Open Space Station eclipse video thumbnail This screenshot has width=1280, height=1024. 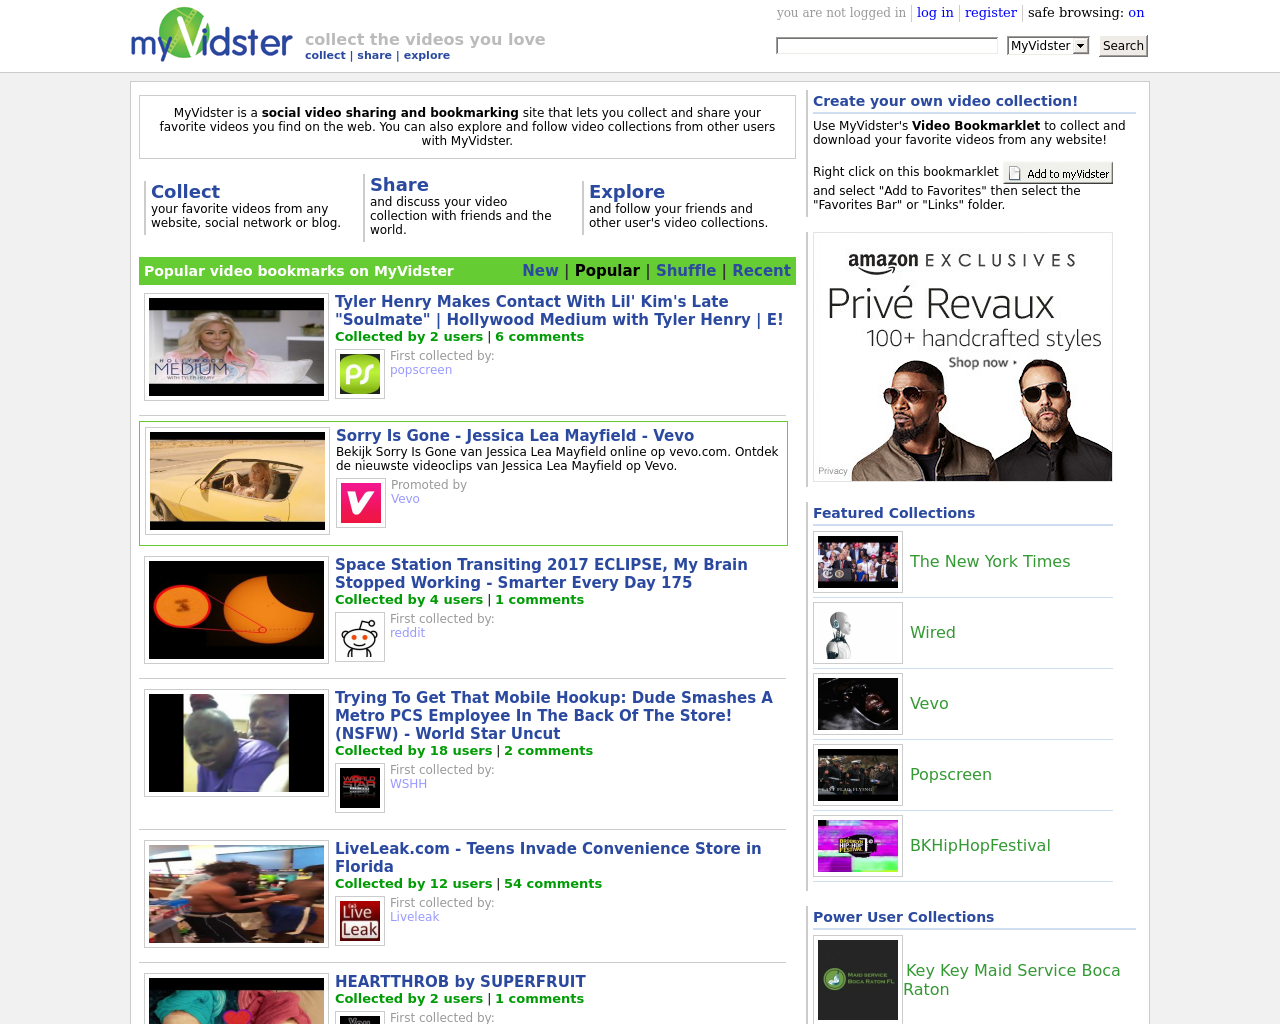[x=236, y=610]
